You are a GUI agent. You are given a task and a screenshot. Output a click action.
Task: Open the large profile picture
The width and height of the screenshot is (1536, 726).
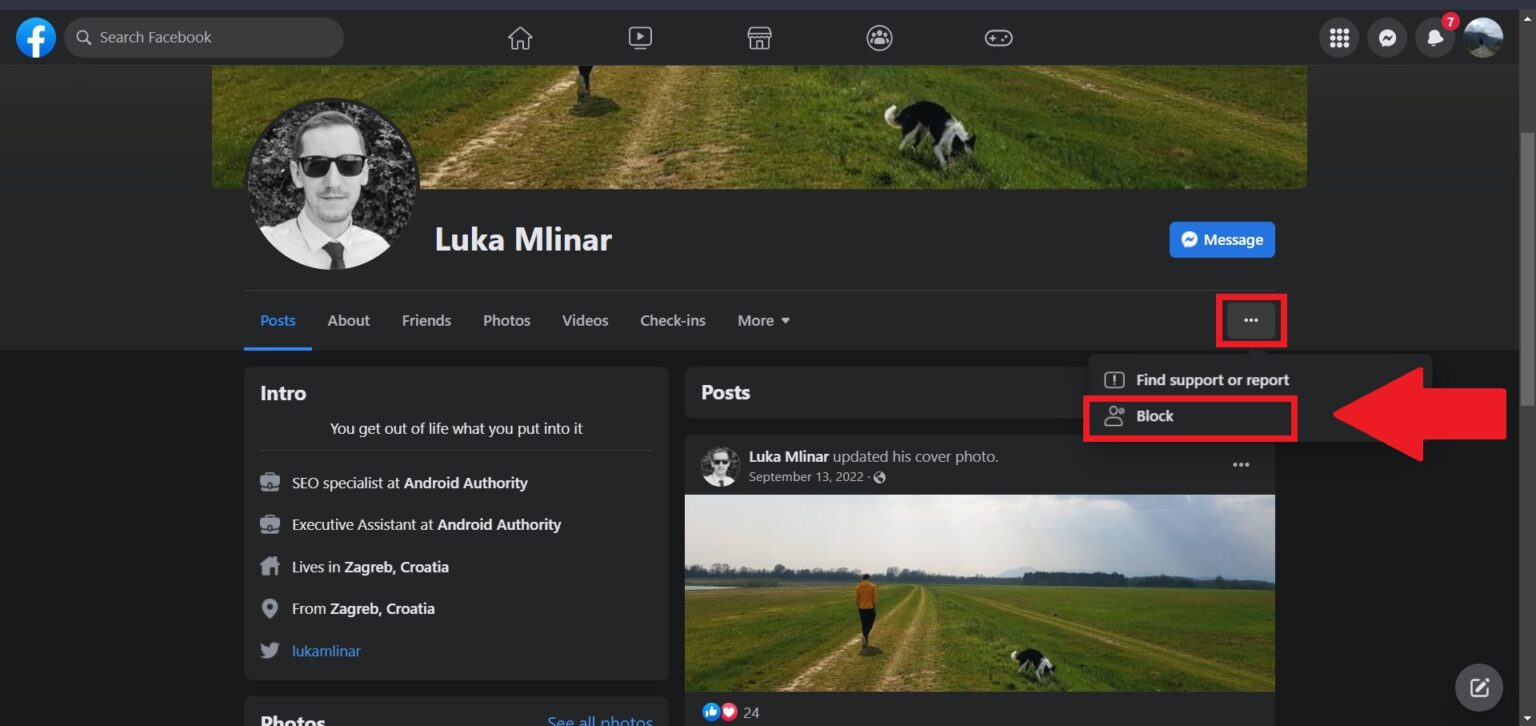[333, 184]
